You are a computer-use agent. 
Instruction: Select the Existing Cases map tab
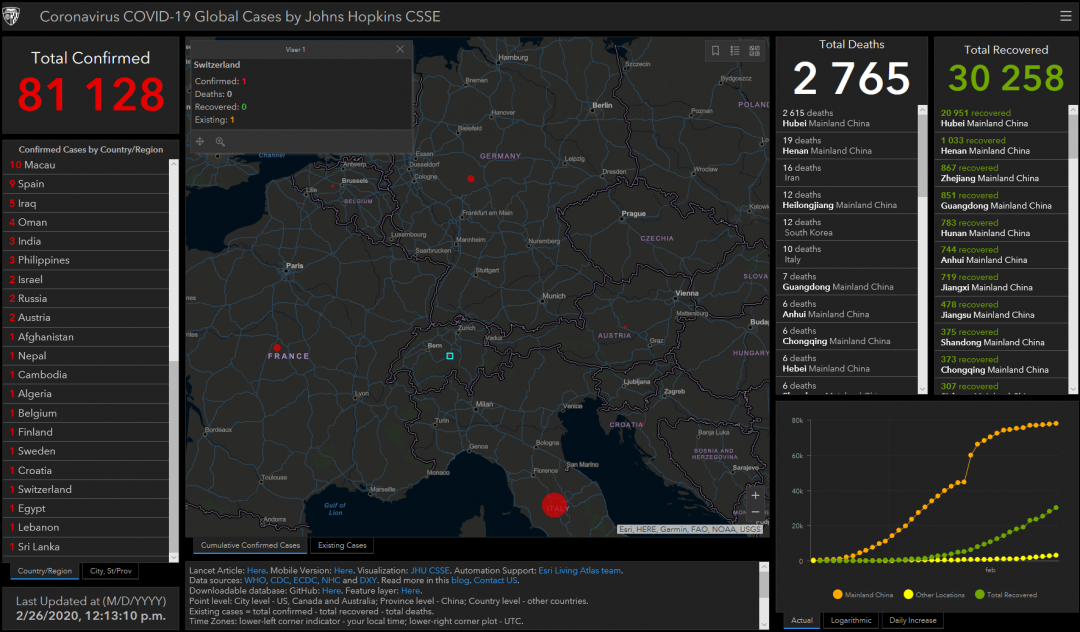(x=342, y=545)
